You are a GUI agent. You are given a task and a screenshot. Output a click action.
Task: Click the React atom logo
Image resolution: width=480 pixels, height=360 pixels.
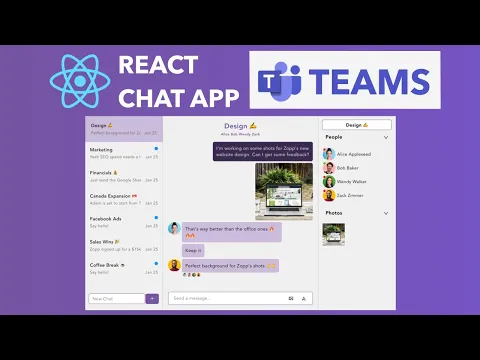[80, 81]
